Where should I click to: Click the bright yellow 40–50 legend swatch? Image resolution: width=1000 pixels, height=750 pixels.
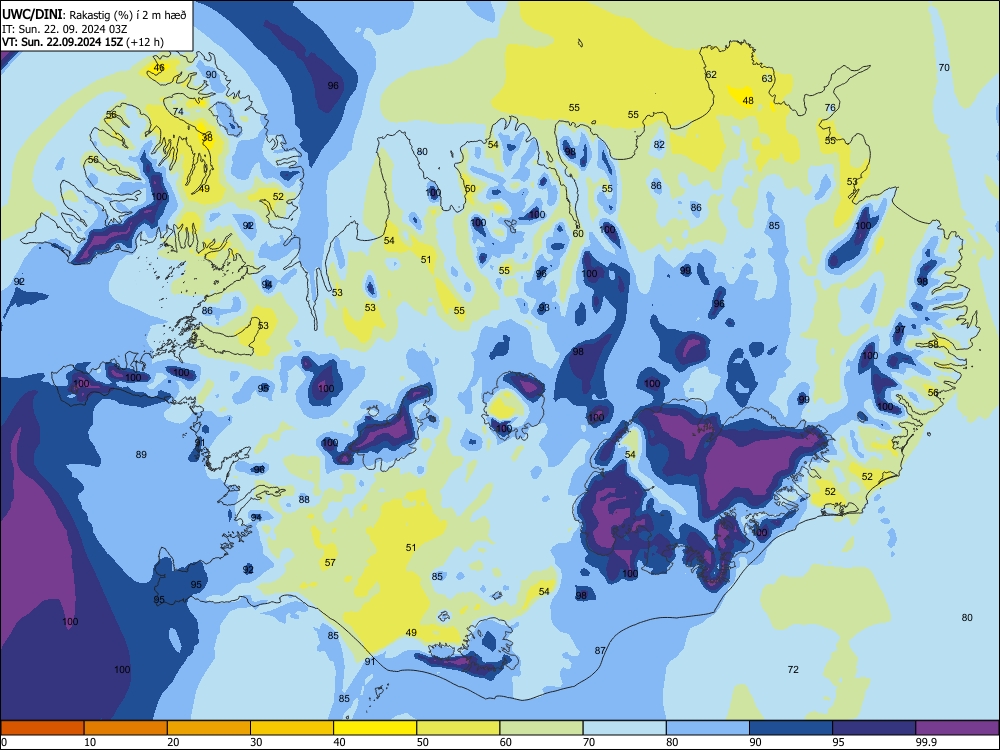coord(375,728)
